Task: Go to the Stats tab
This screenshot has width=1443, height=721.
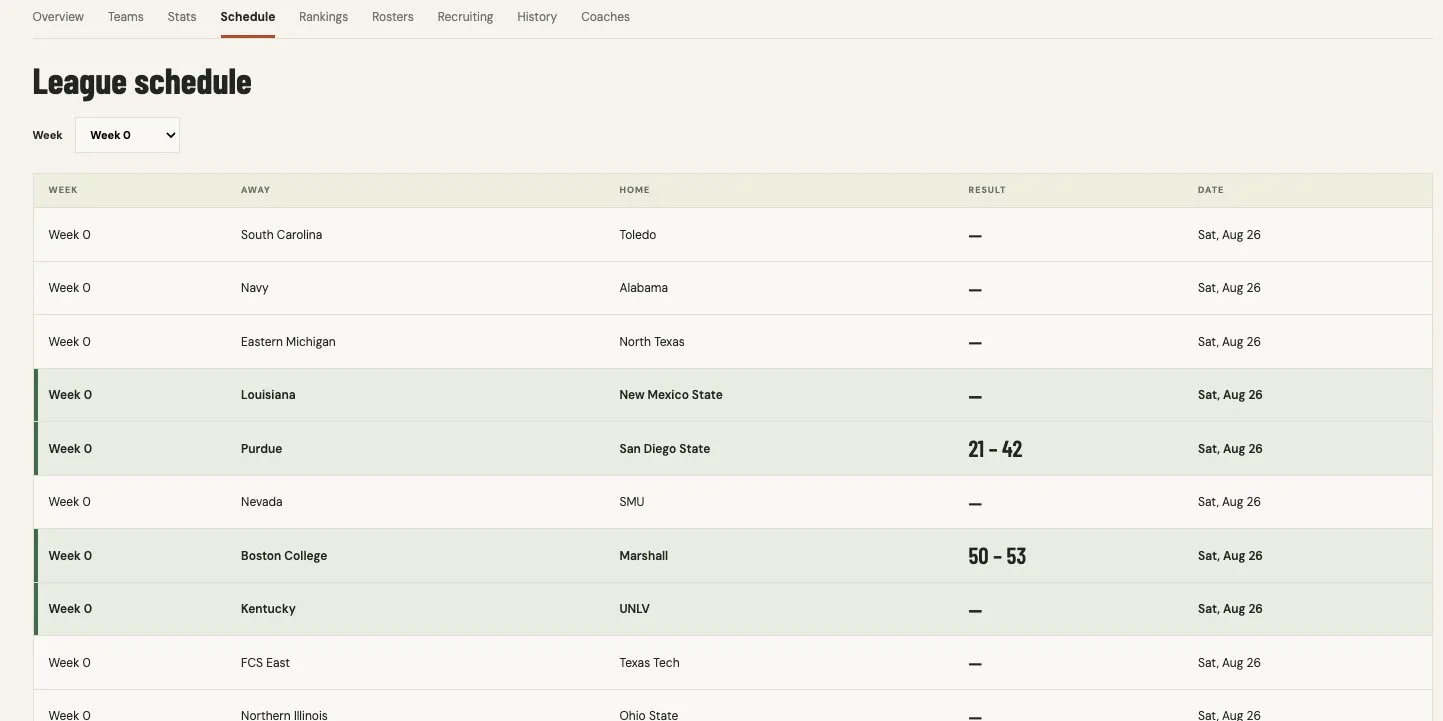Action: tap(182, 17)
